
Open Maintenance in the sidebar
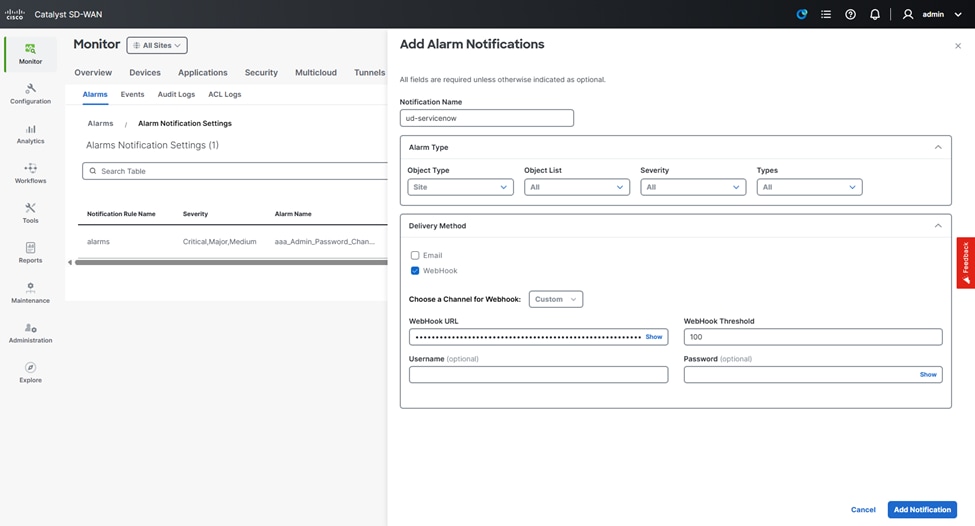(30, 293)
